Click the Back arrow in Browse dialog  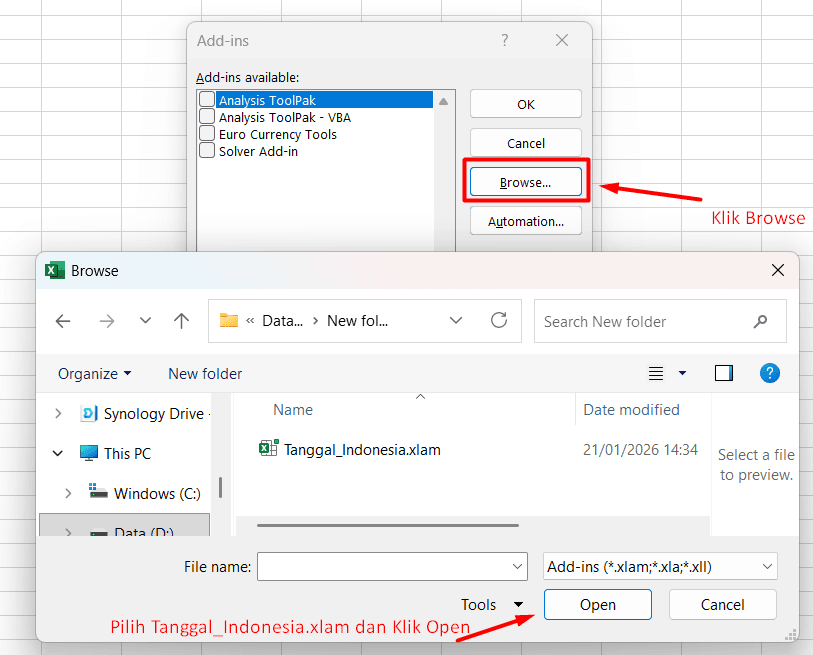(x=63, y=321)
